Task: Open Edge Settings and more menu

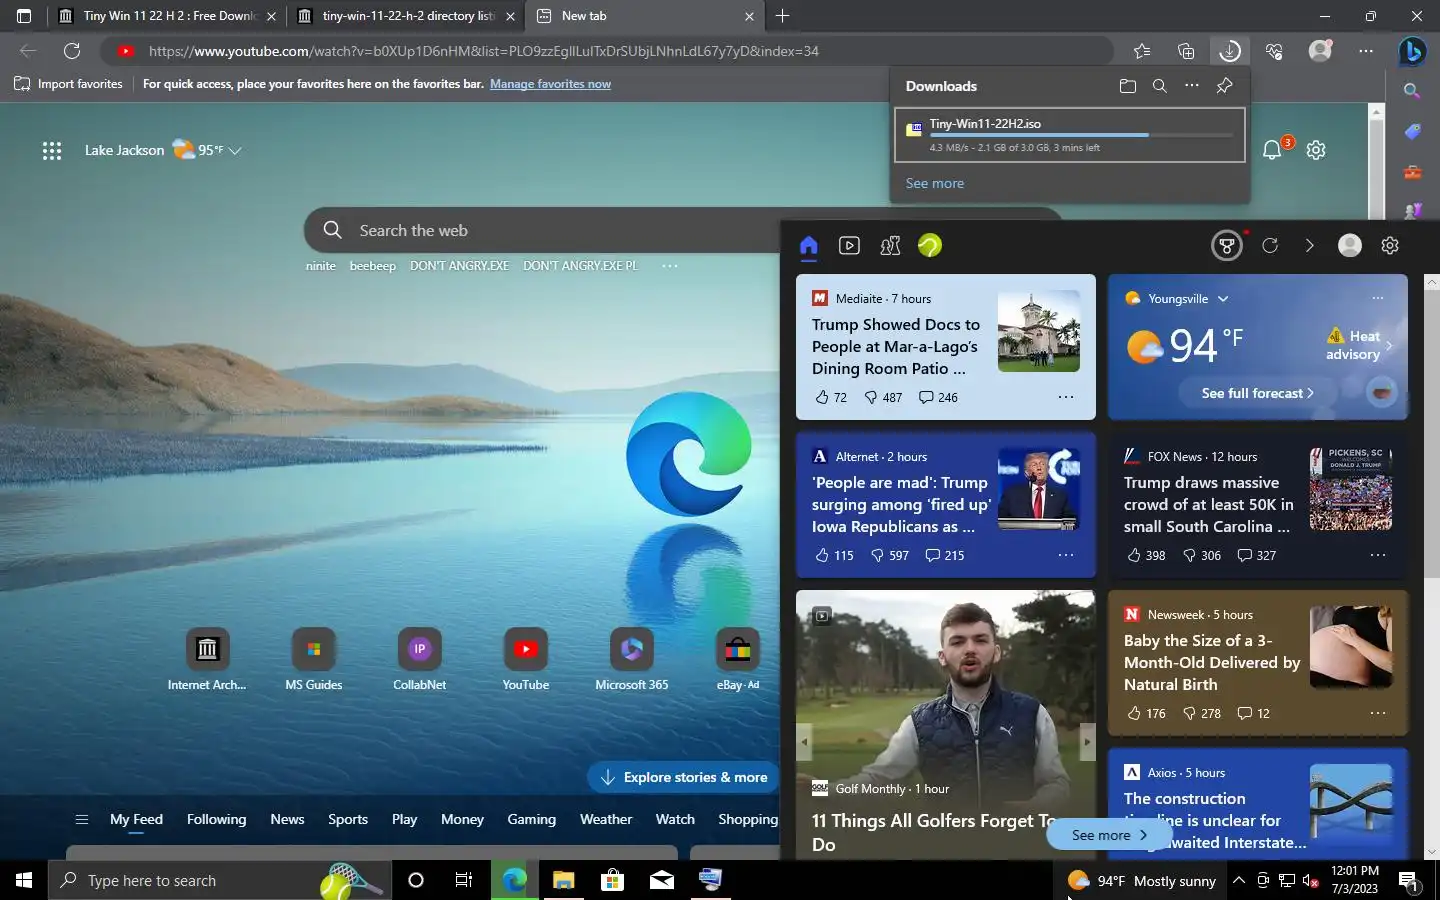Action: coord(1366,51)
